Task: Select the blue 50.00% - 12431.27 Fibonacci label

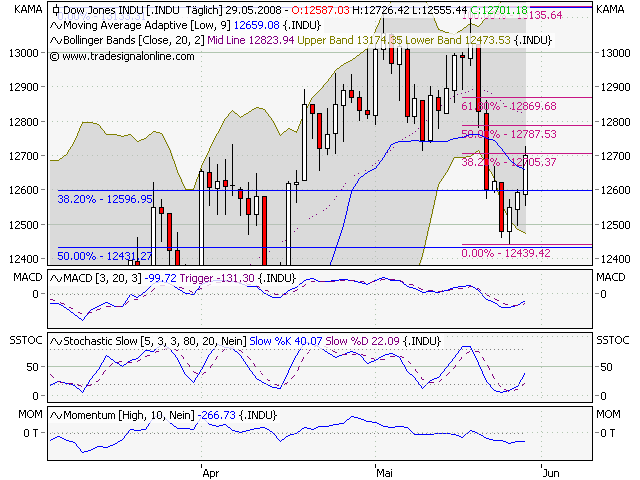Action: 104,256
